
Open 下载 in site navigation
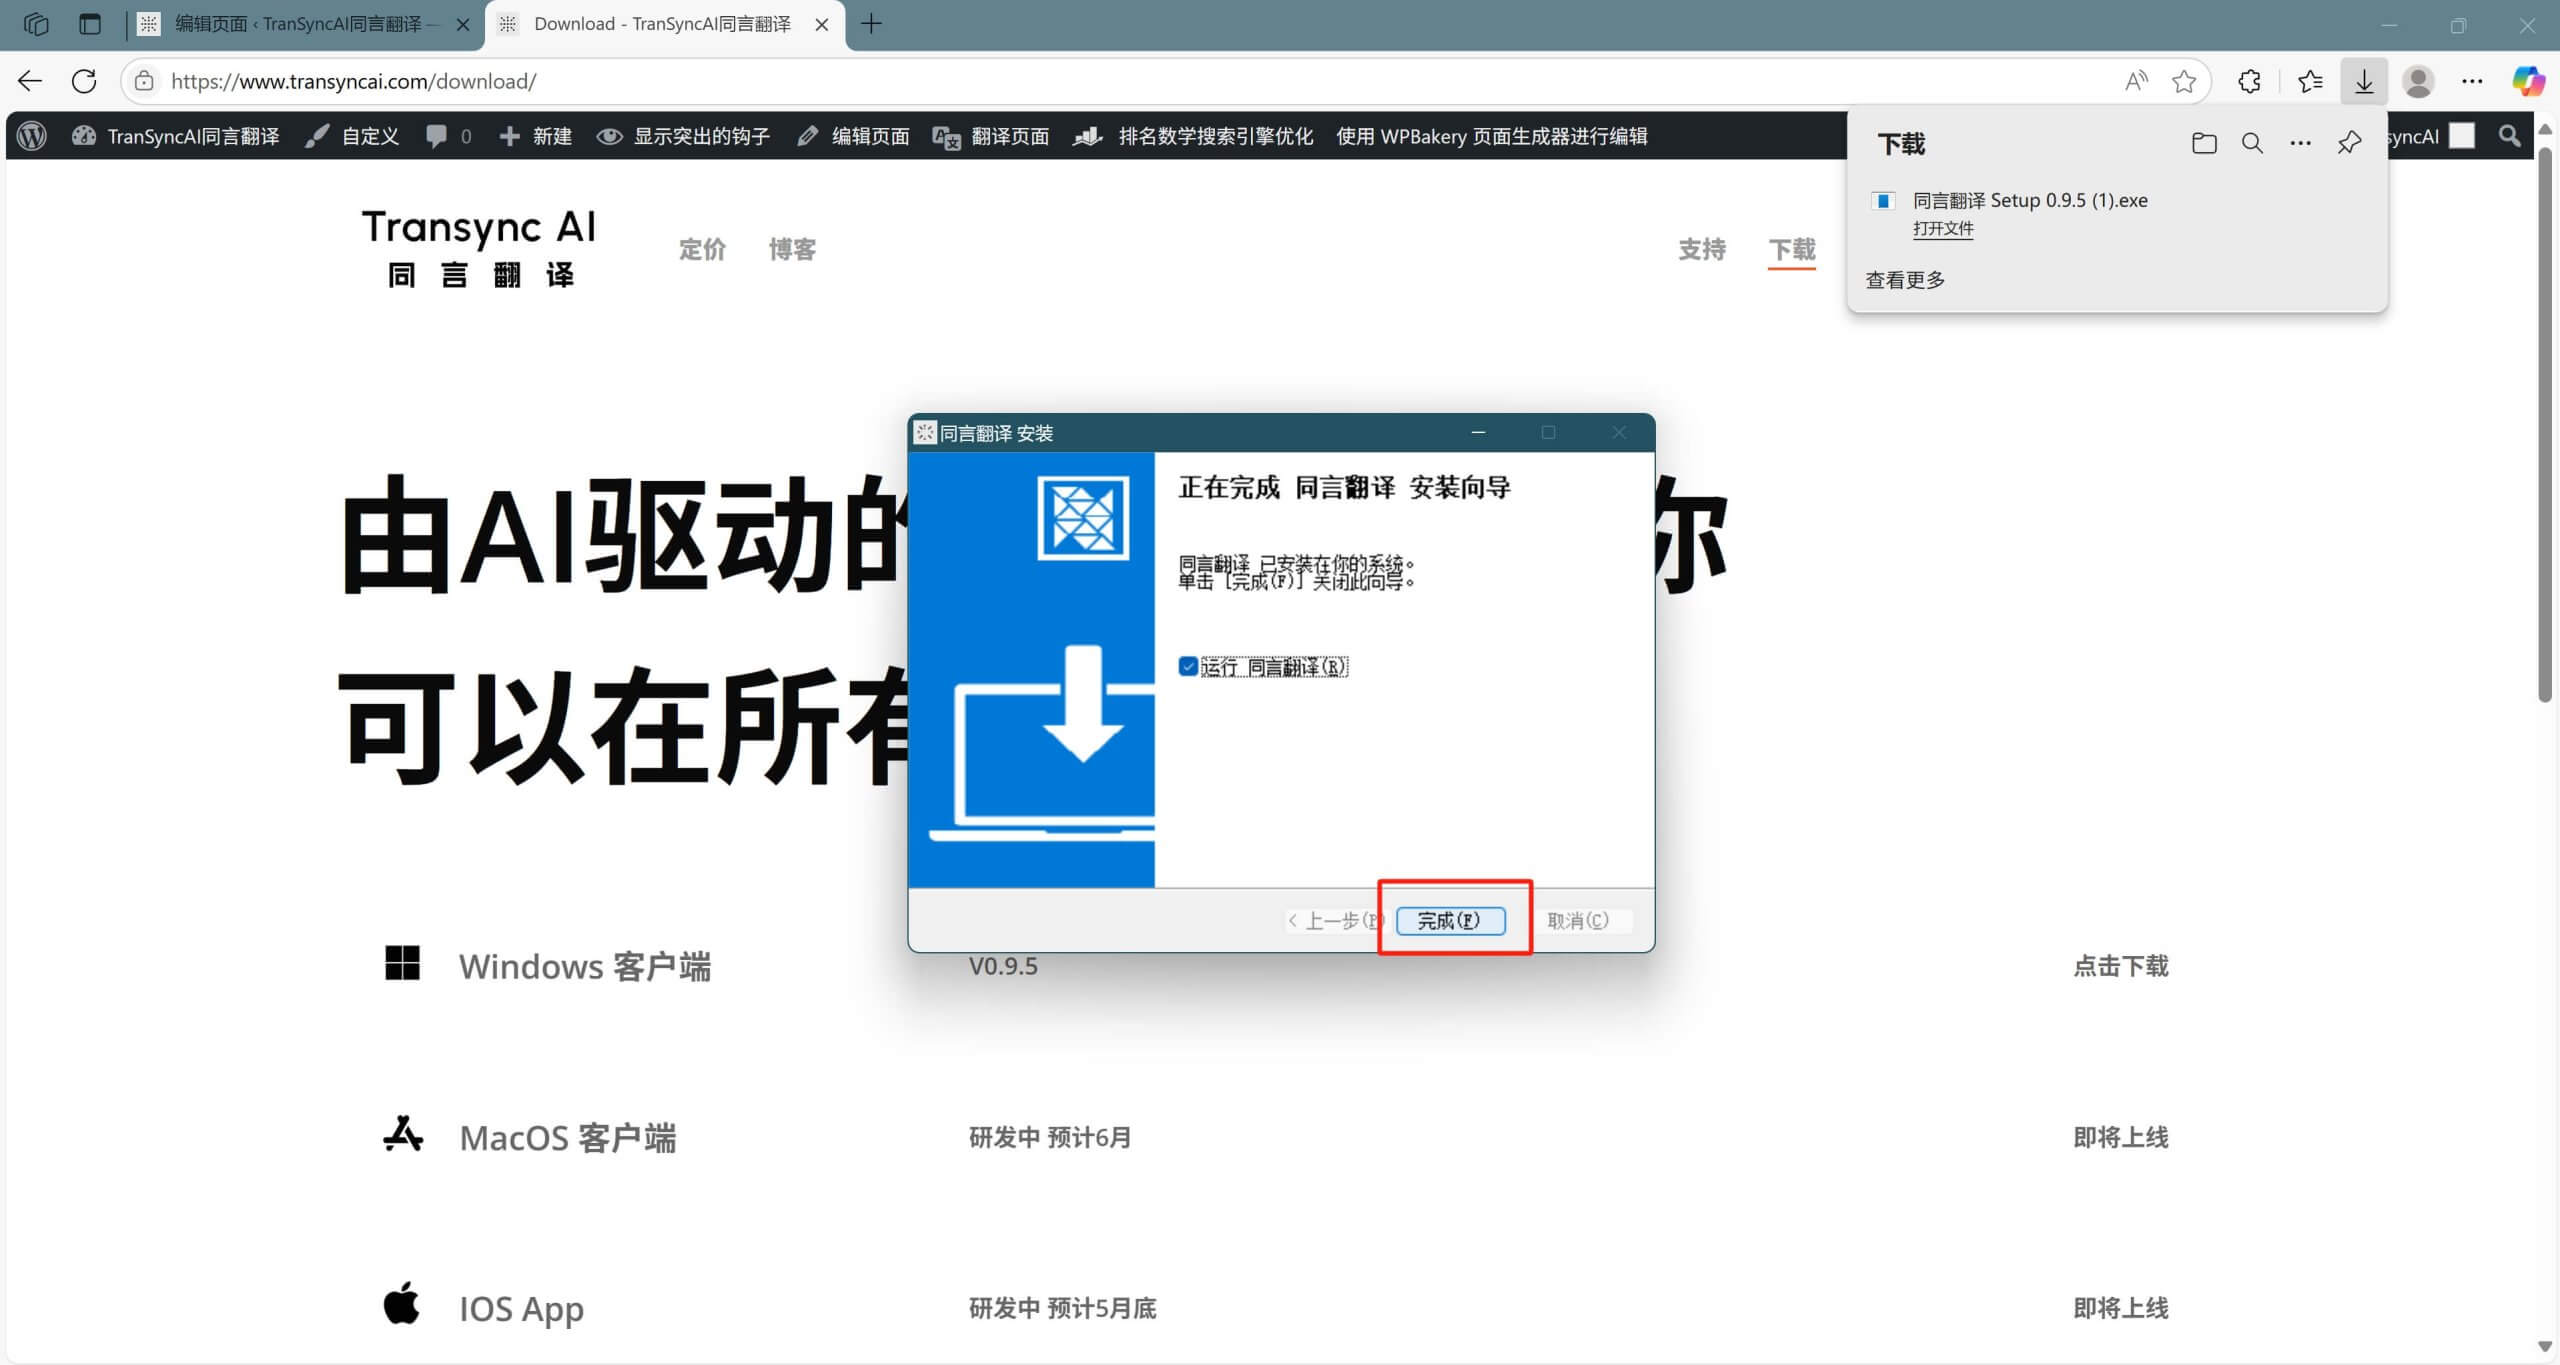[1791, 249]
